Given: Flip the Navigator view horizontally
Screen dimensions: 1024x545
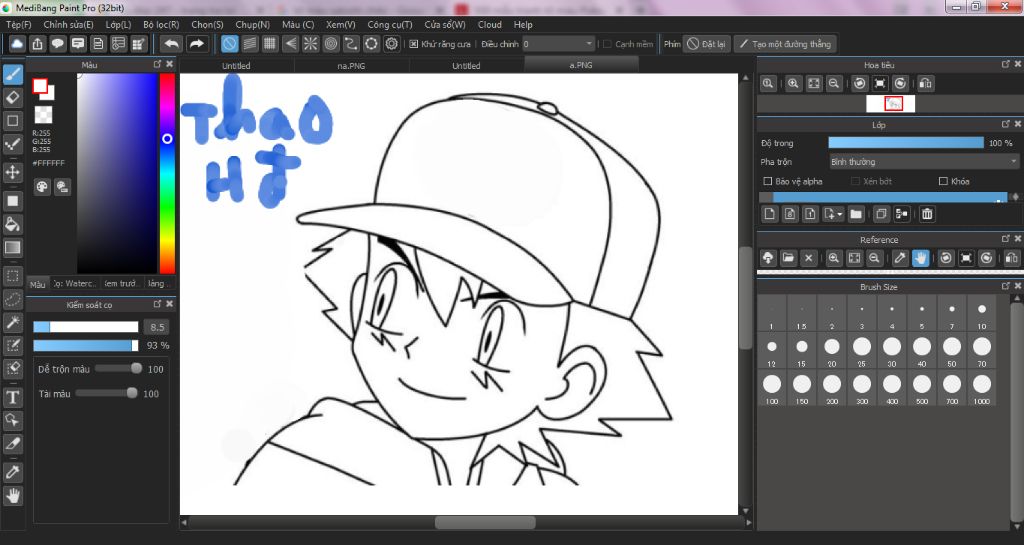Looking at the screenshot, I should (925, 84).
